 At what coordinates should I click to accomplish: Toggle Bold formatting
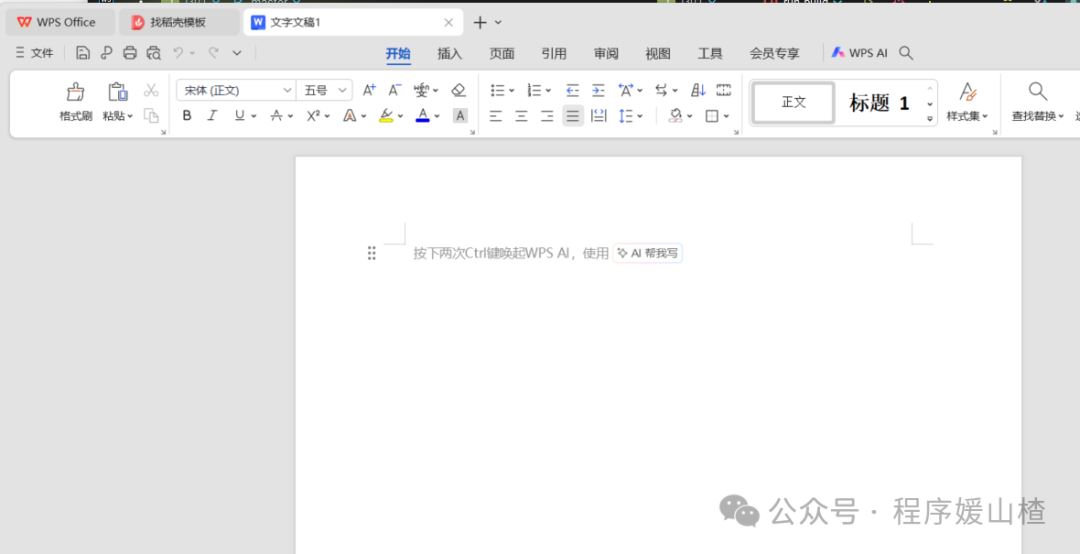[x=187, y=116]
